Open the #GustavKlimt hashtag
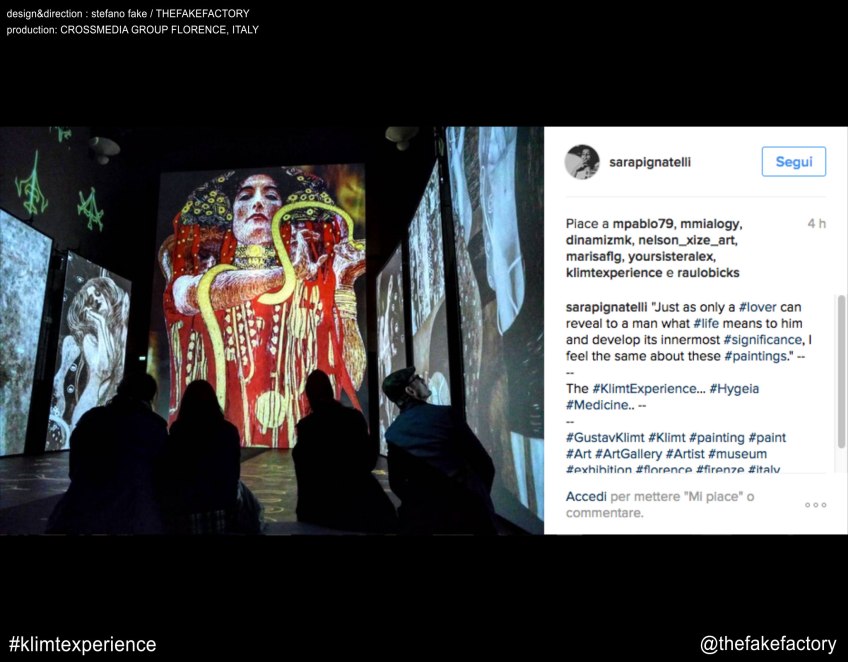The image size is (848, 662). tap(605, 438)
